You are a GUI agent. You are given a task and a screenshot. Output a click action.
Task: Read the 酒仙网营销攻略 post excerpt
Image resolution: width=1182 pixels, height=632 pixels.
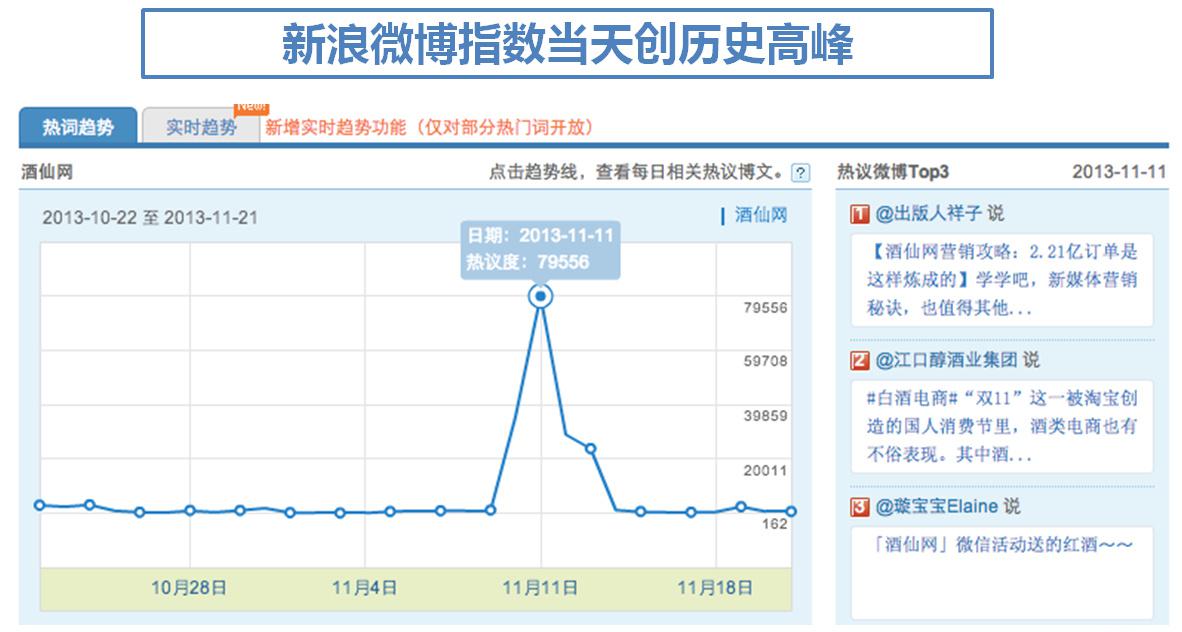pyautogui.click(x=1002, y=280)
